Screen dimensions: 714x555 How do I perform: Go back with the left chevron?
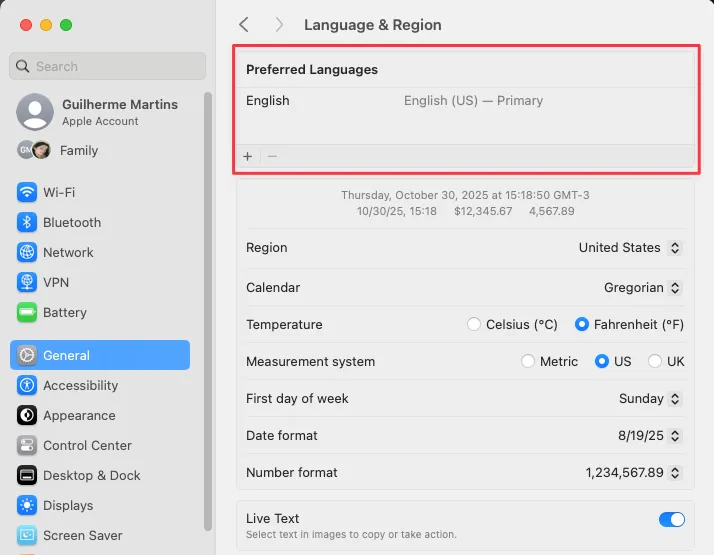[244, 25]
